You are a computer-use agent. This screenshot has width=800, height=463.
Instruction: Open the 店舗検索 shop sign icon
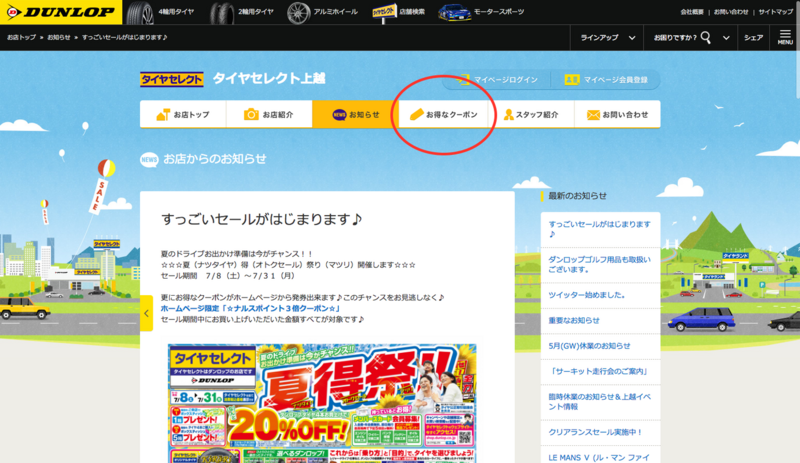point(384,12)
